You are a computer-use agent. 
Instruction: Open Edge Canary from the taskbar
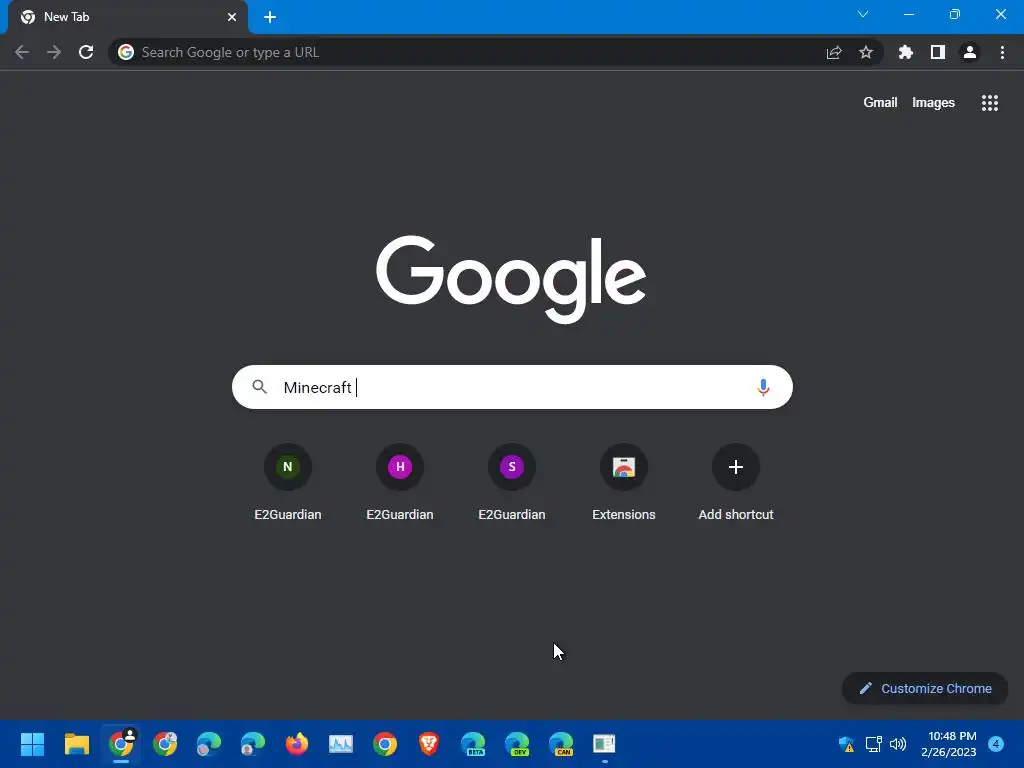click(561, 744)
